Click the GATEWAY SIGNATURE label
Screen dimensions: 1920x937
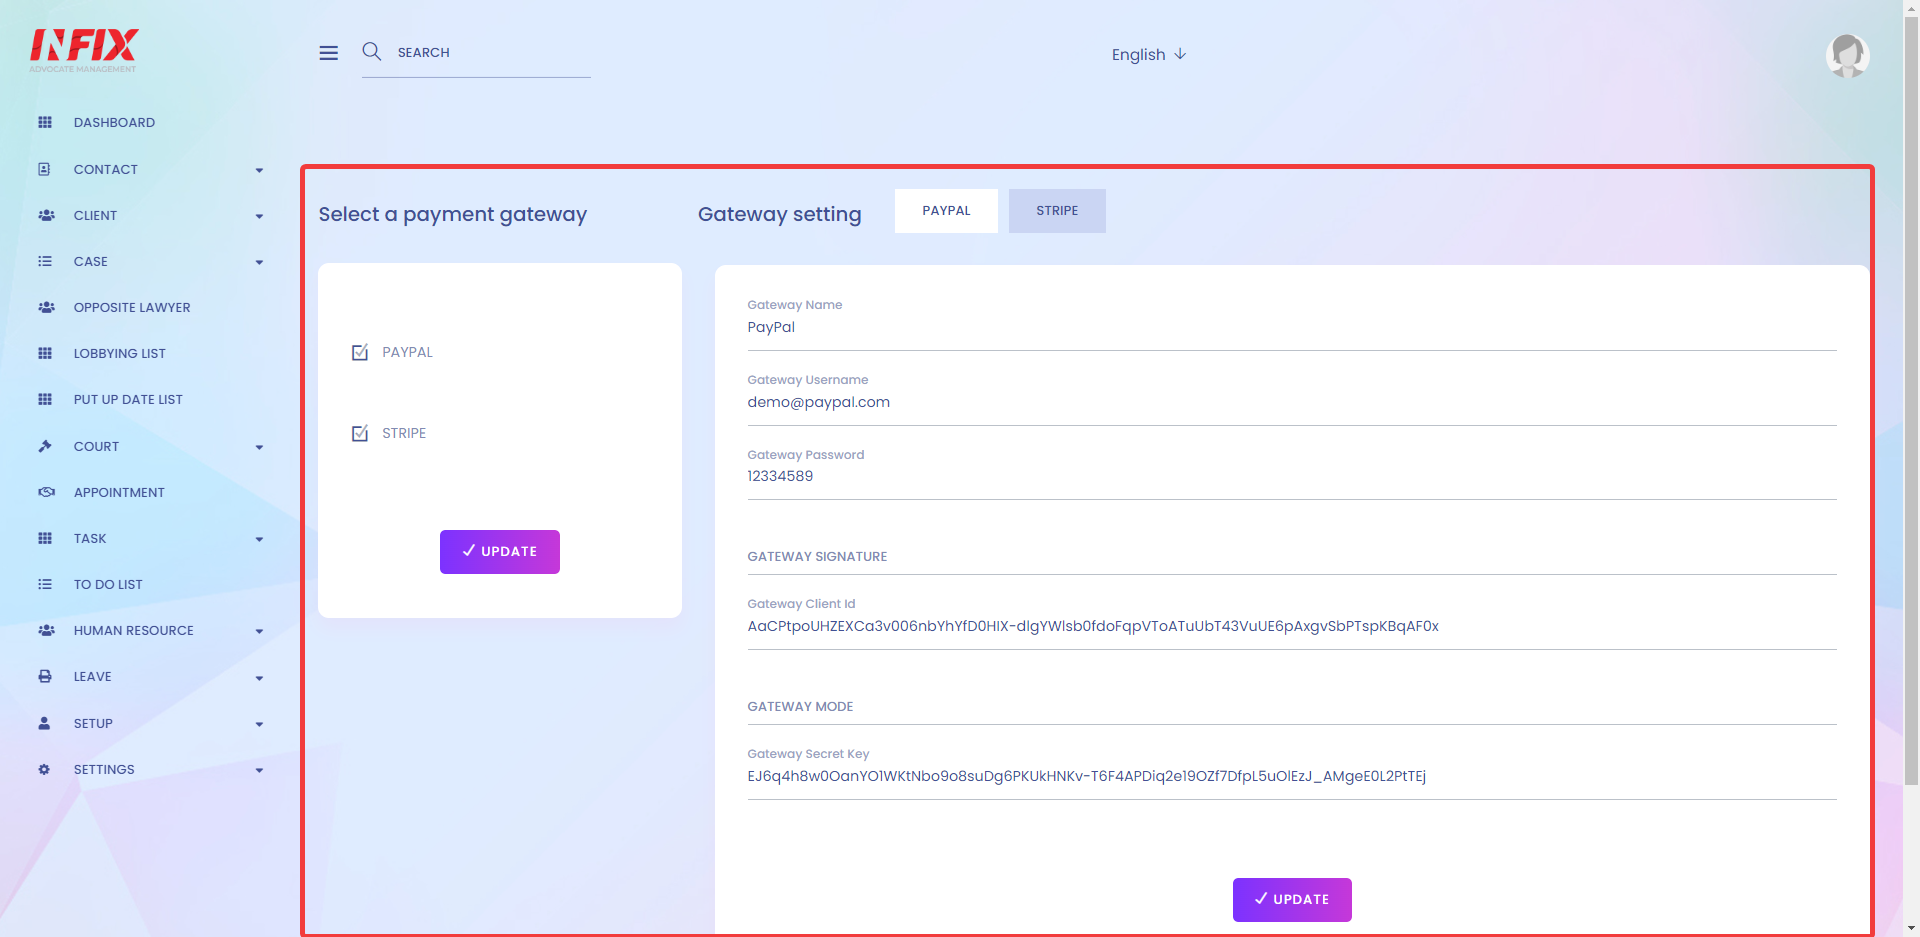click(x=817, y=557)
